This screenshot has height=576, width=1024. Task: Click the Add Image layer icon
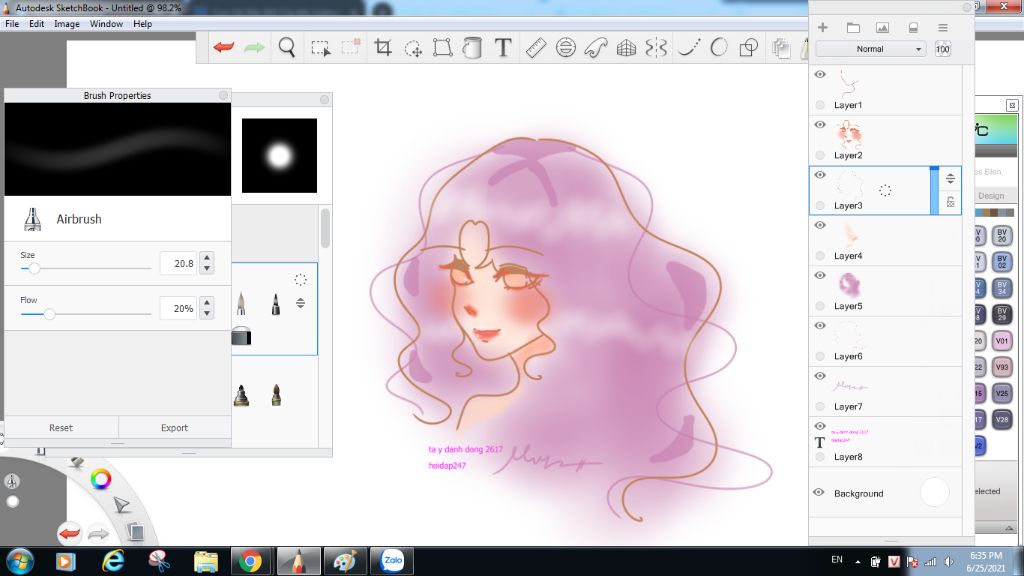point(882,27)
